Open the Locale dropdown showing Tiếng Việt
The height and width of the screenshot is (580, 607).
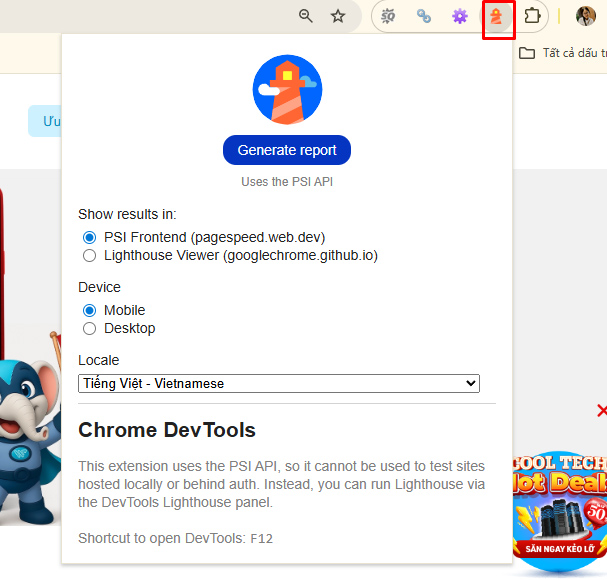point(279,383)
